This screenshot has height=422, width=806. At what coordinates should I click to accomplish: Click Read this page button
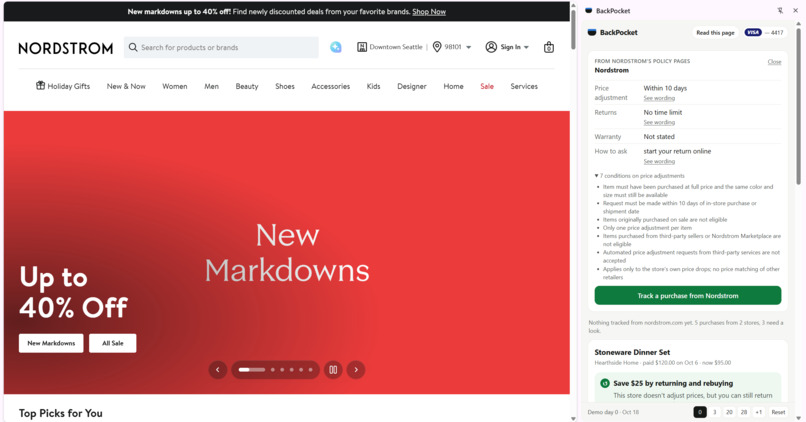click(715, 32)
